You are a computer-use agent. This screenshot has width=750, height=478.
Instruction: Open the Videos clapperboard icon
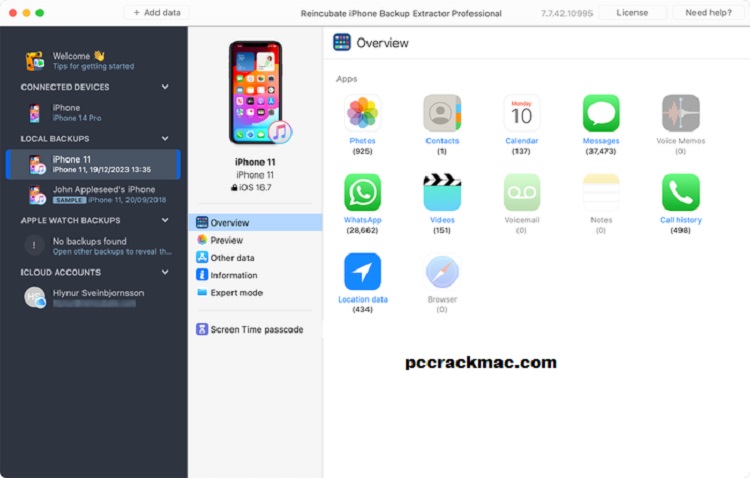(x=442, y=192)
